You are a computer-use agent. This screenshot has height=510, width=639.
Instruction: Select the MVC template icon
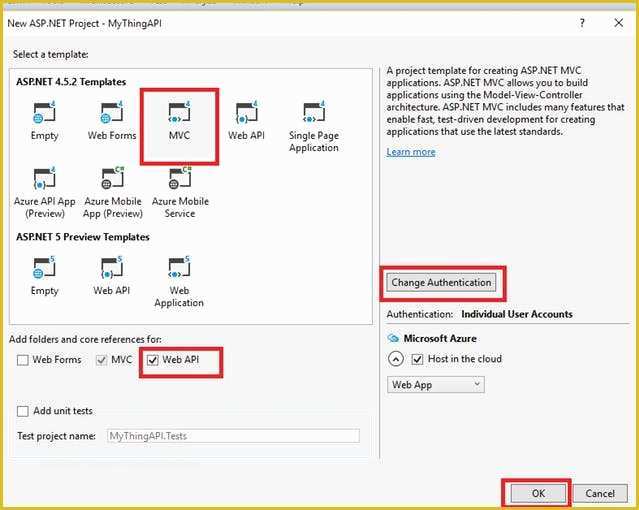[179, 113]
